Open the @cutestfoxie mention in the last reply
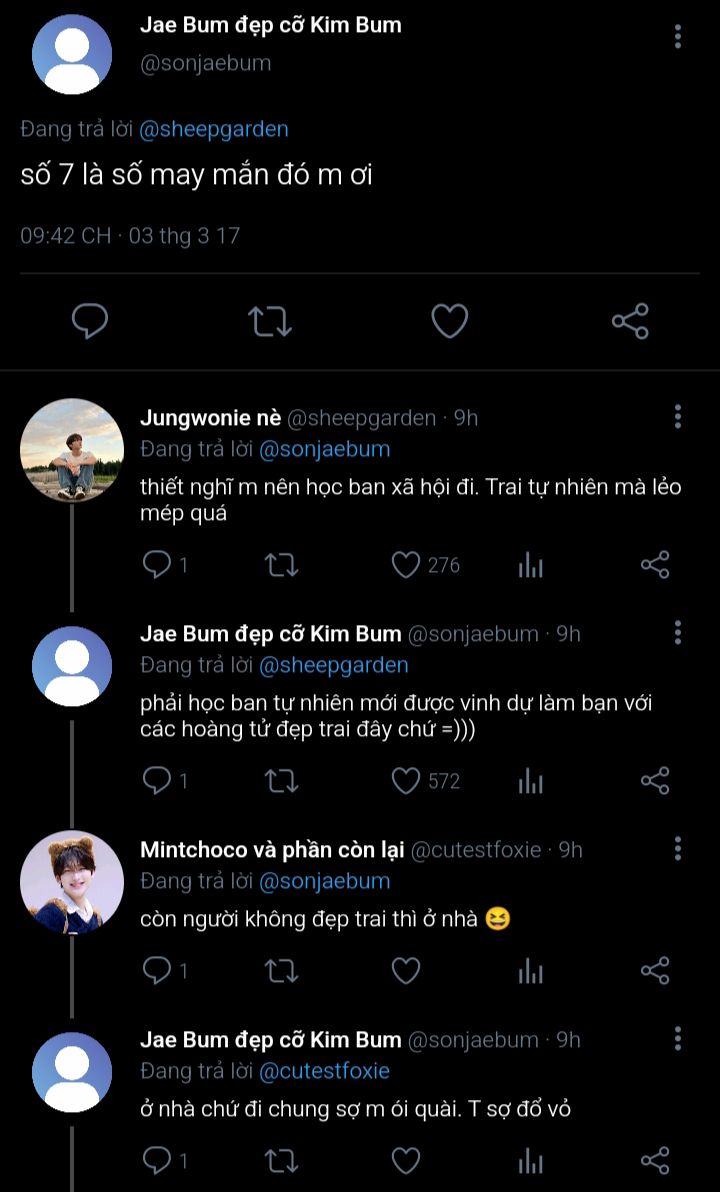720x1192 pixels. pos(324,1071)
